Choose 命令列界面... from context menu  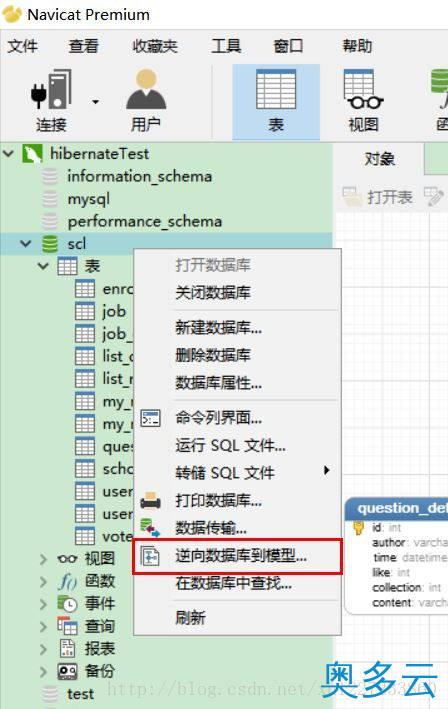[237, 418]
